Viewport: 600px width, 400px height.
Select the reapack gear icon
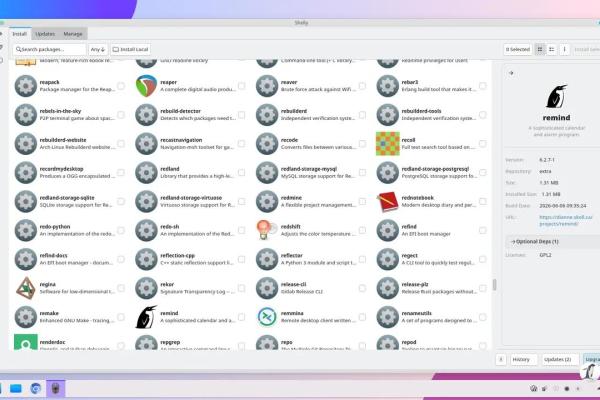coord(26,86)
